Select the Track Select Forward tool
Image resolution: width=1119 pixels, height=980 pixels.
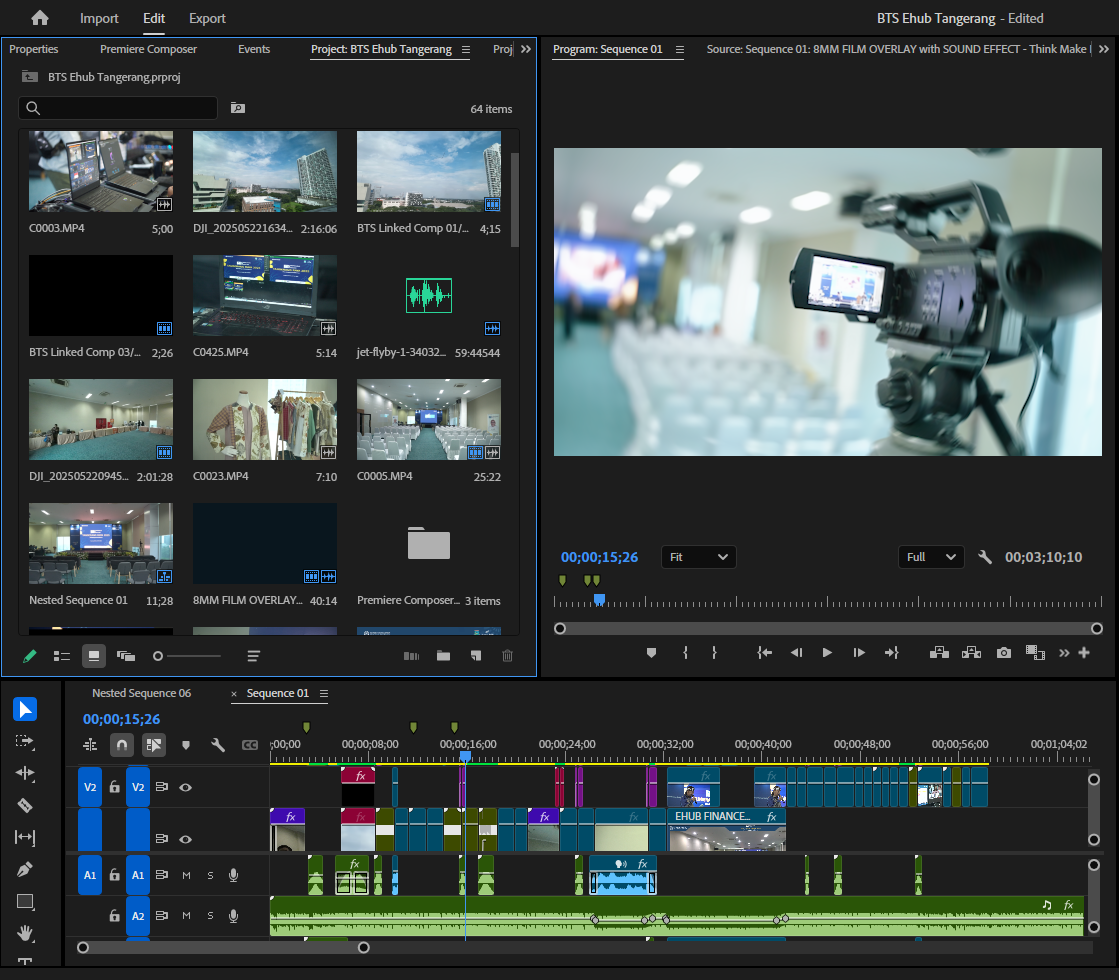click(x=25, y=741)
